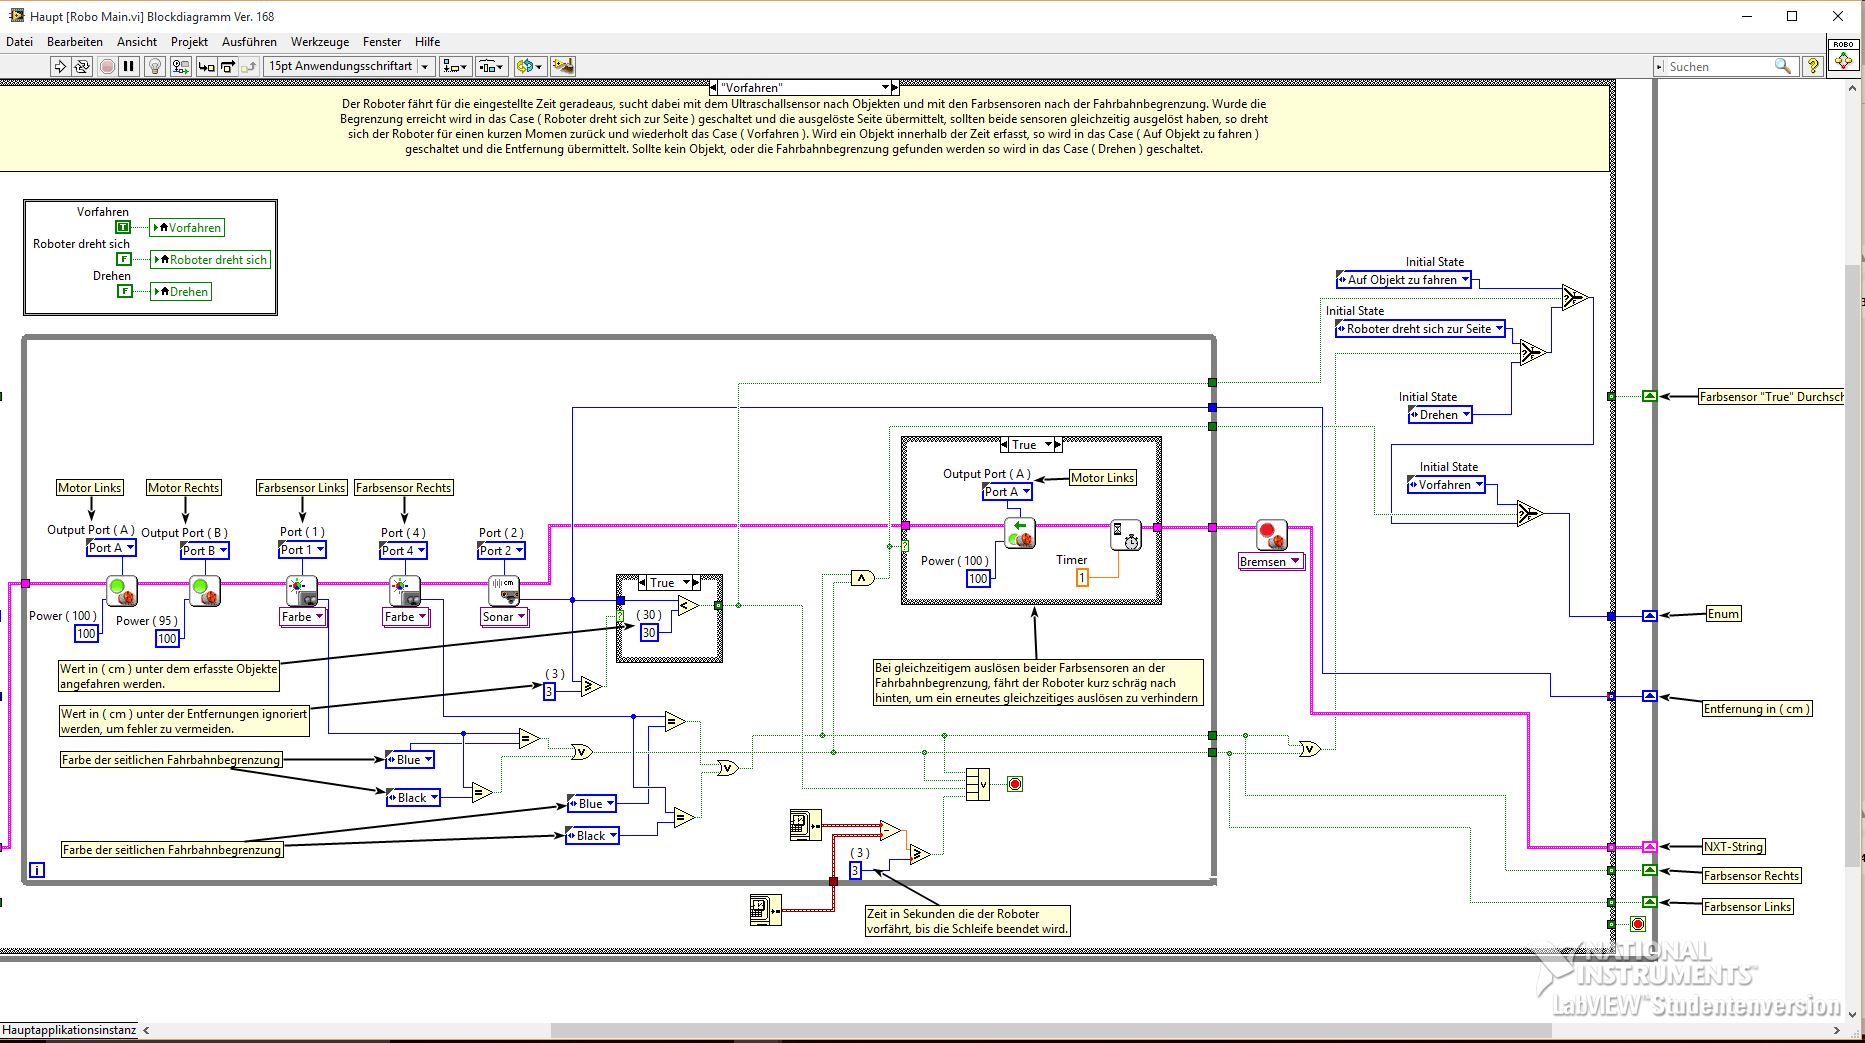Open the Werkzeuge menu
The height and width of the screenshot is (1043, 1865).
point(320,42)
